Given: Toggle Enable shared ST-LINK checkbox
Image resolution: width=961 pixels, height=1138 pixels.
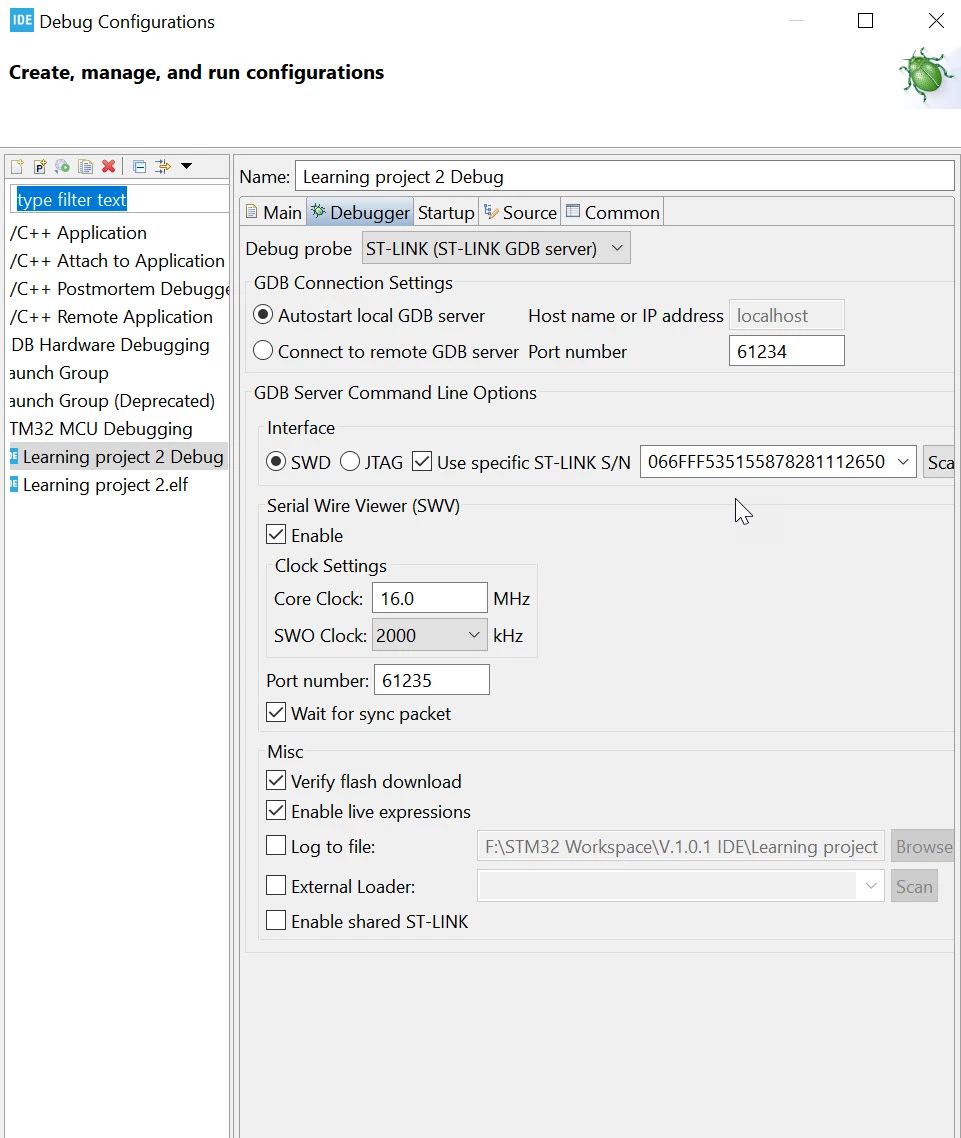Looking at the screenshot, I should (x=276, y=921).
